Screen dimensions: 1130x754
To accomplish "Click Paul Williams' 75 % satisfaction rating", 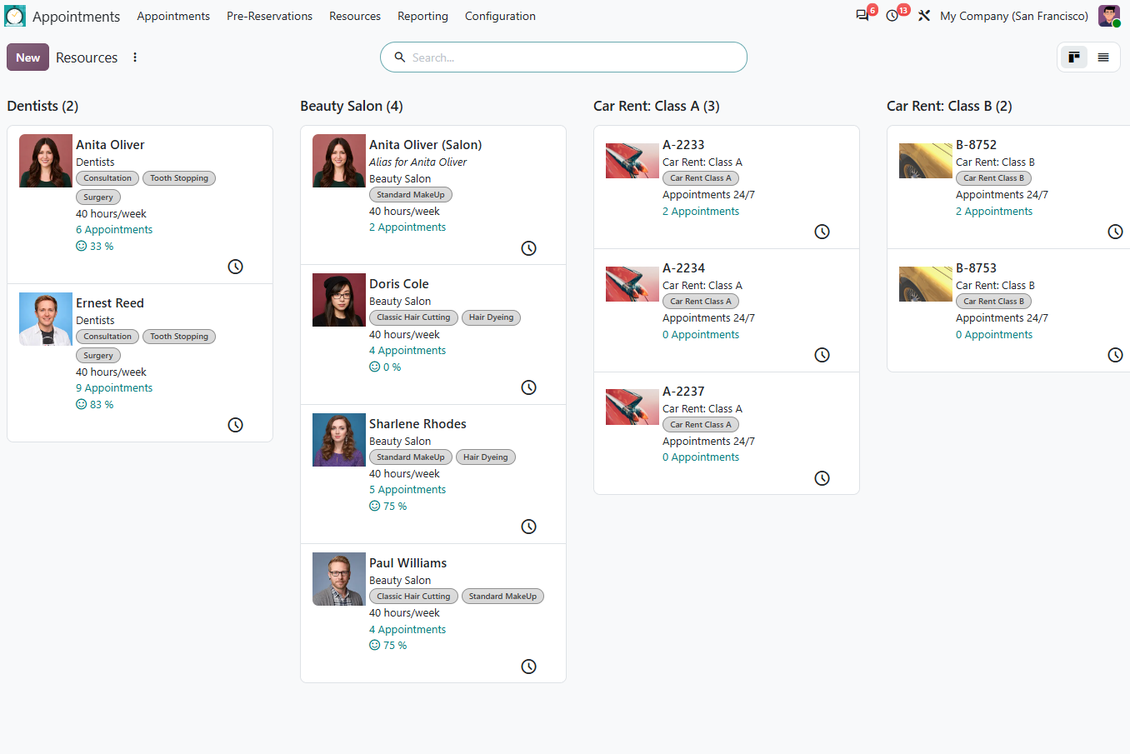I will 388,645.
